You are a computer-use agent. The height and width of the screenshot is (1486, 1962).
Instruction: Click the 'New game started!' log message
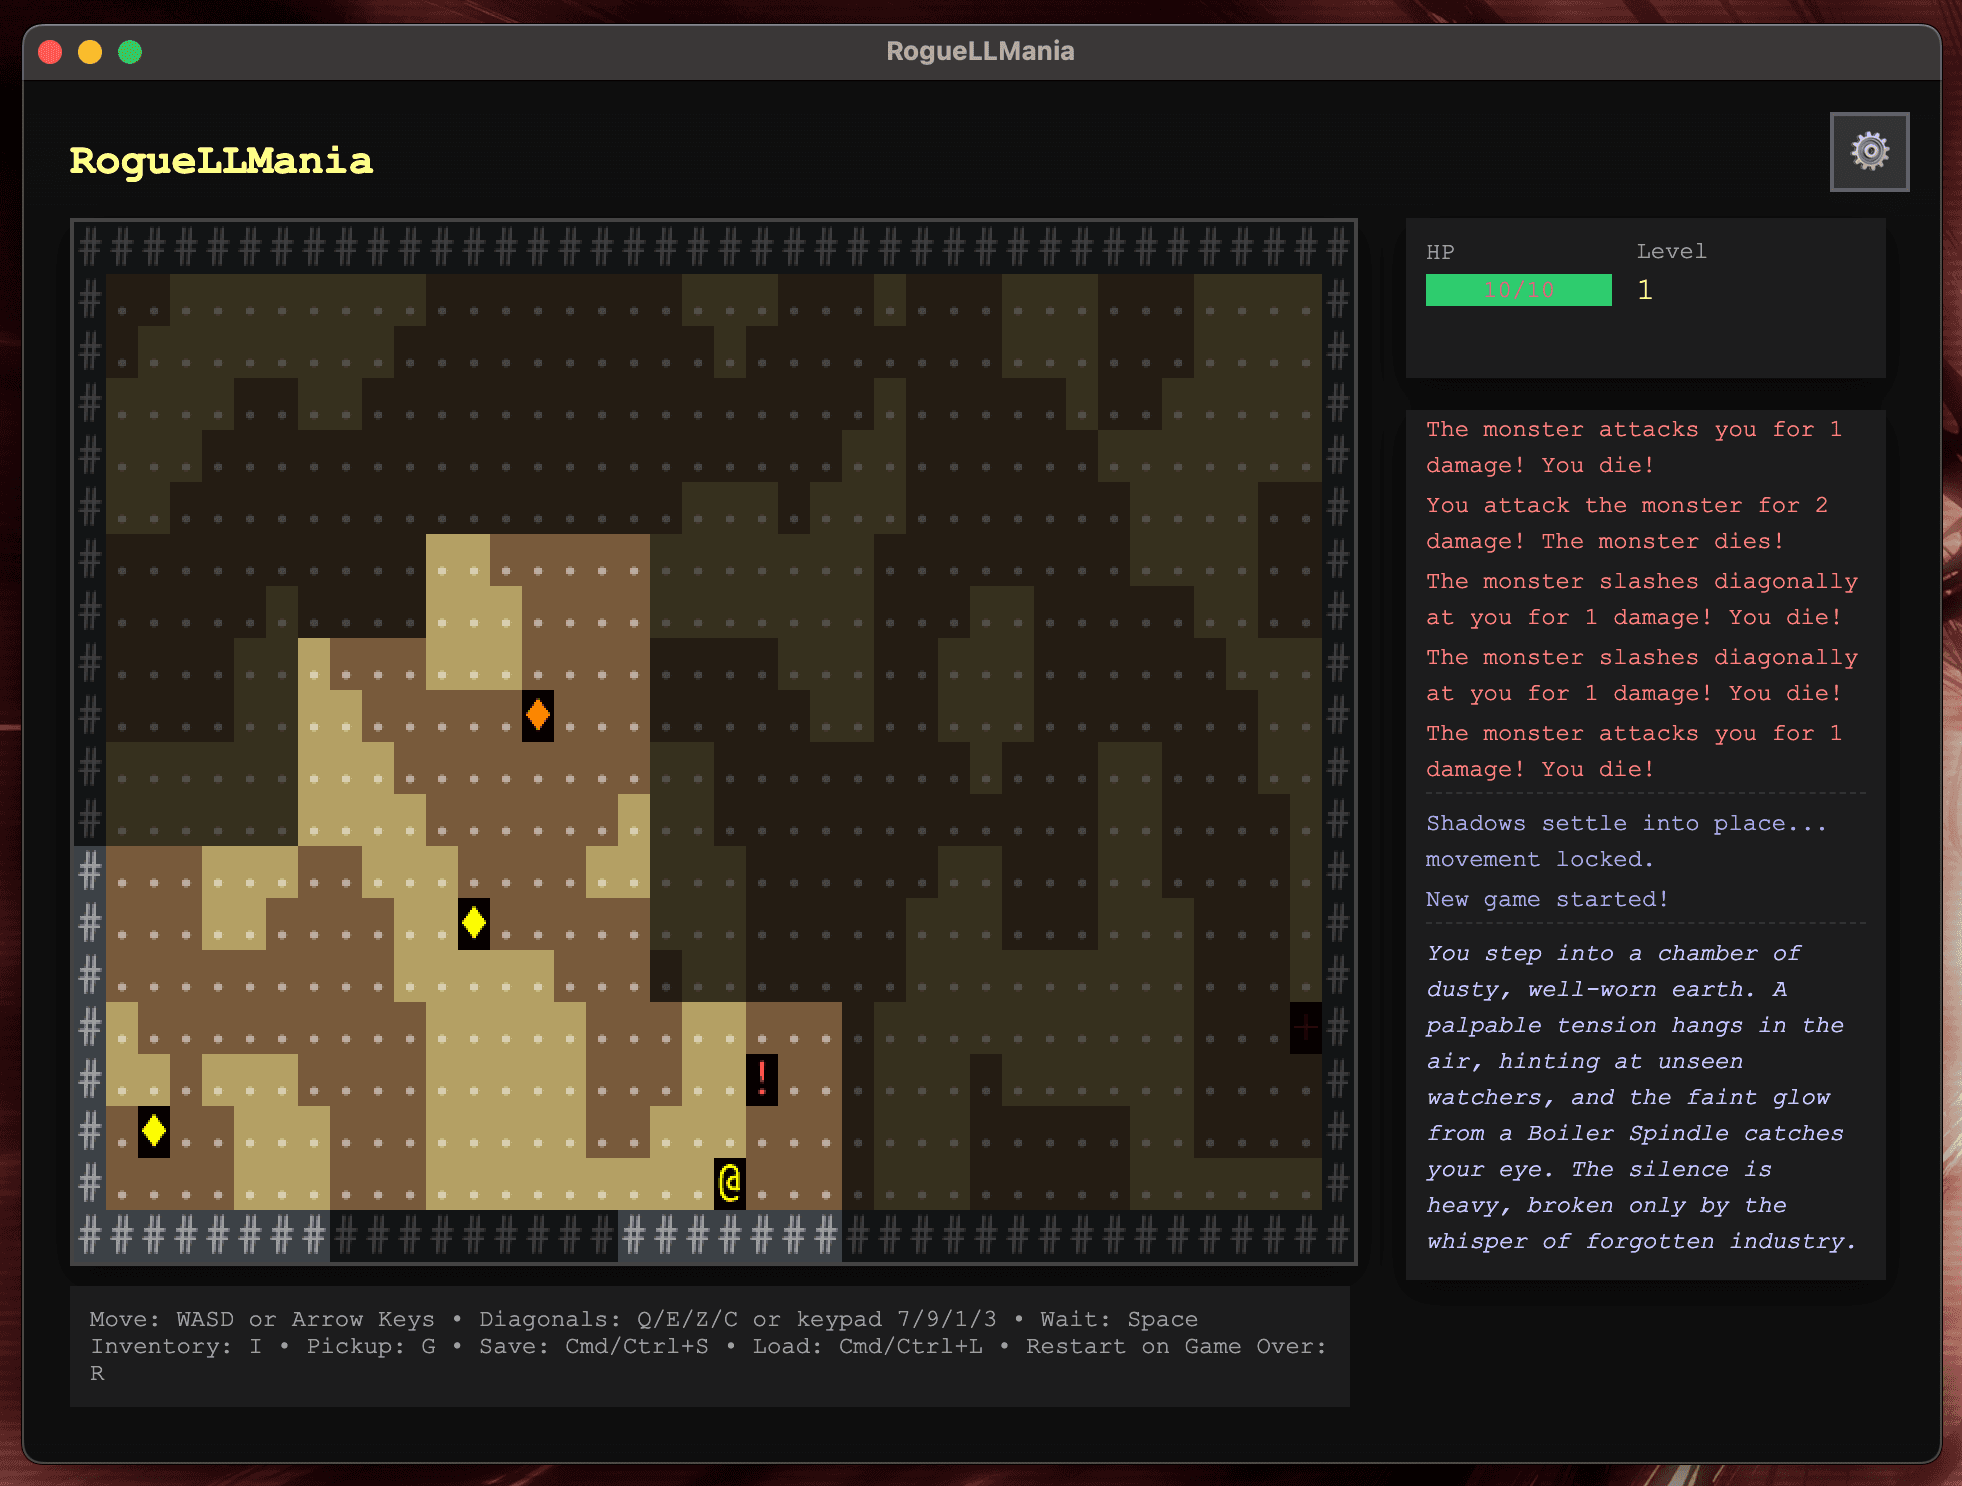(1546, 899)
